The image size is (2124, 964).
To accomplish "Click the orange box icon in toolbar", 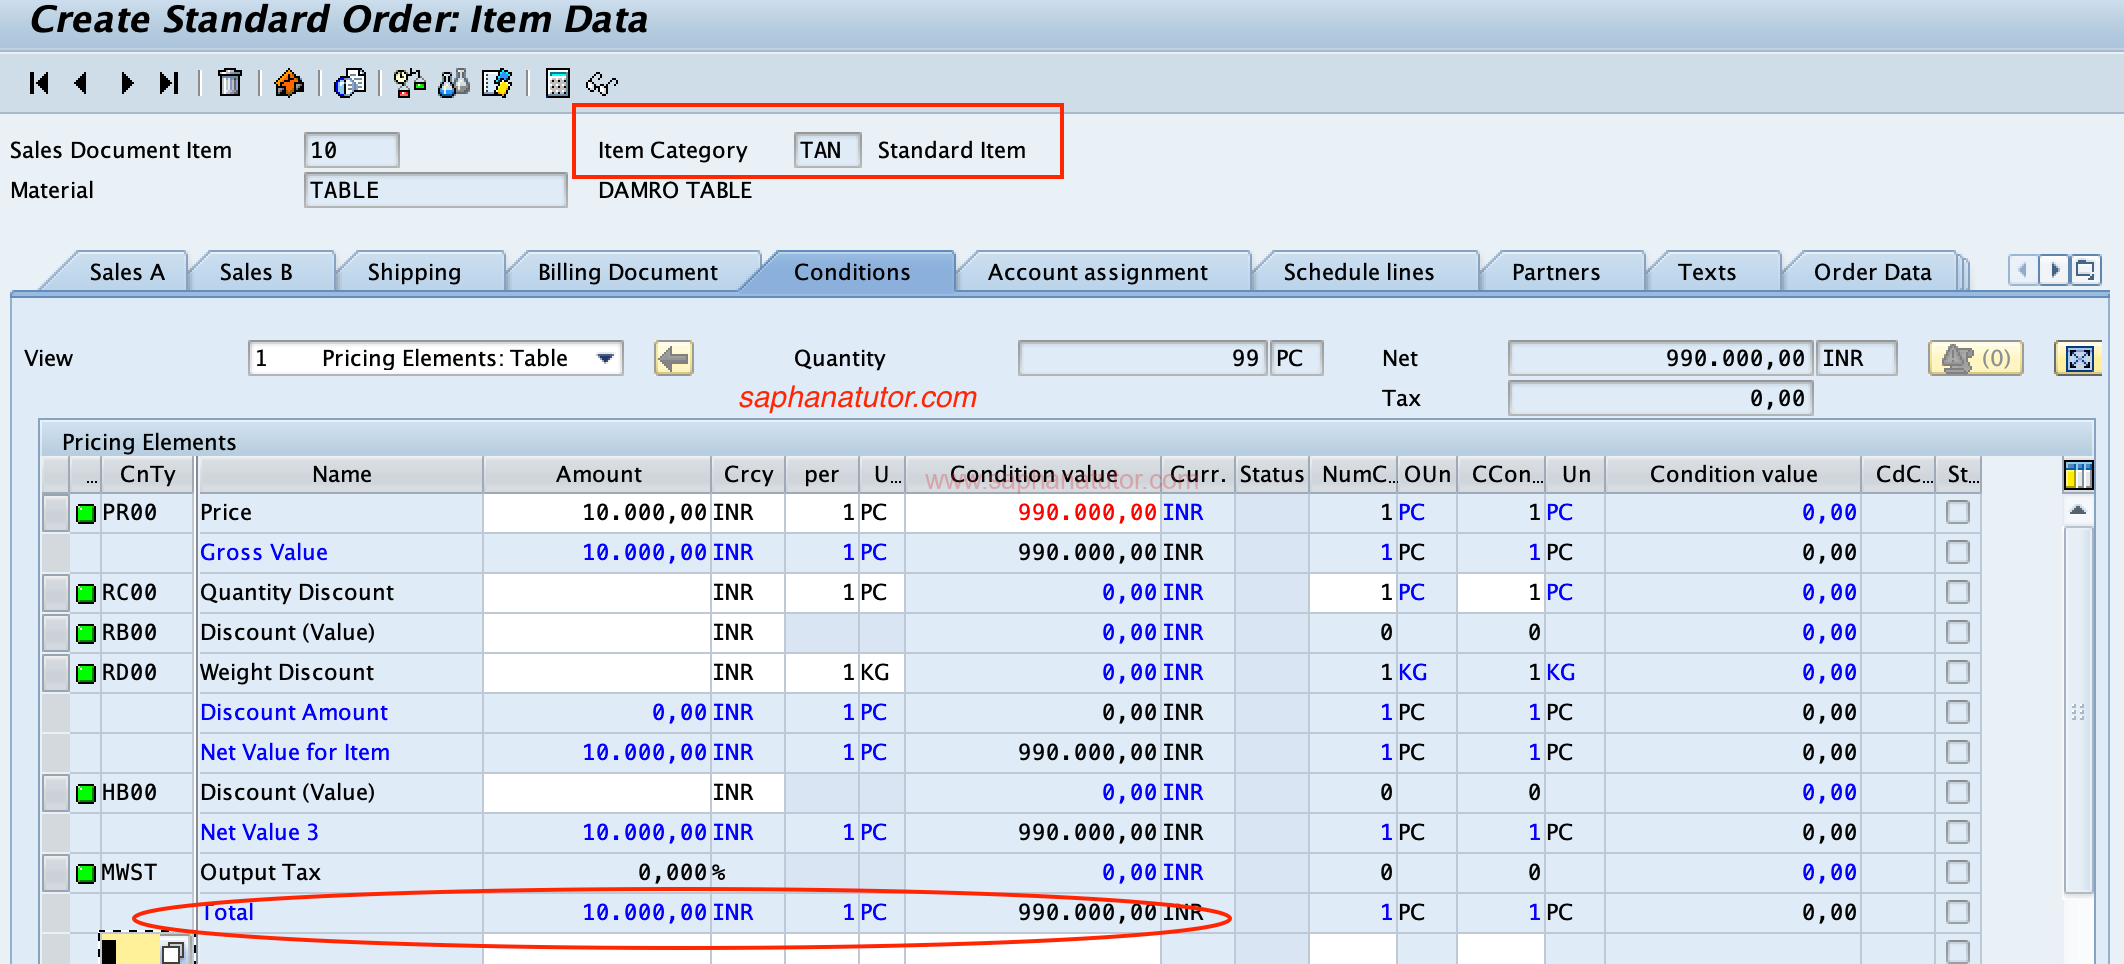I will (x=289, y=83).
